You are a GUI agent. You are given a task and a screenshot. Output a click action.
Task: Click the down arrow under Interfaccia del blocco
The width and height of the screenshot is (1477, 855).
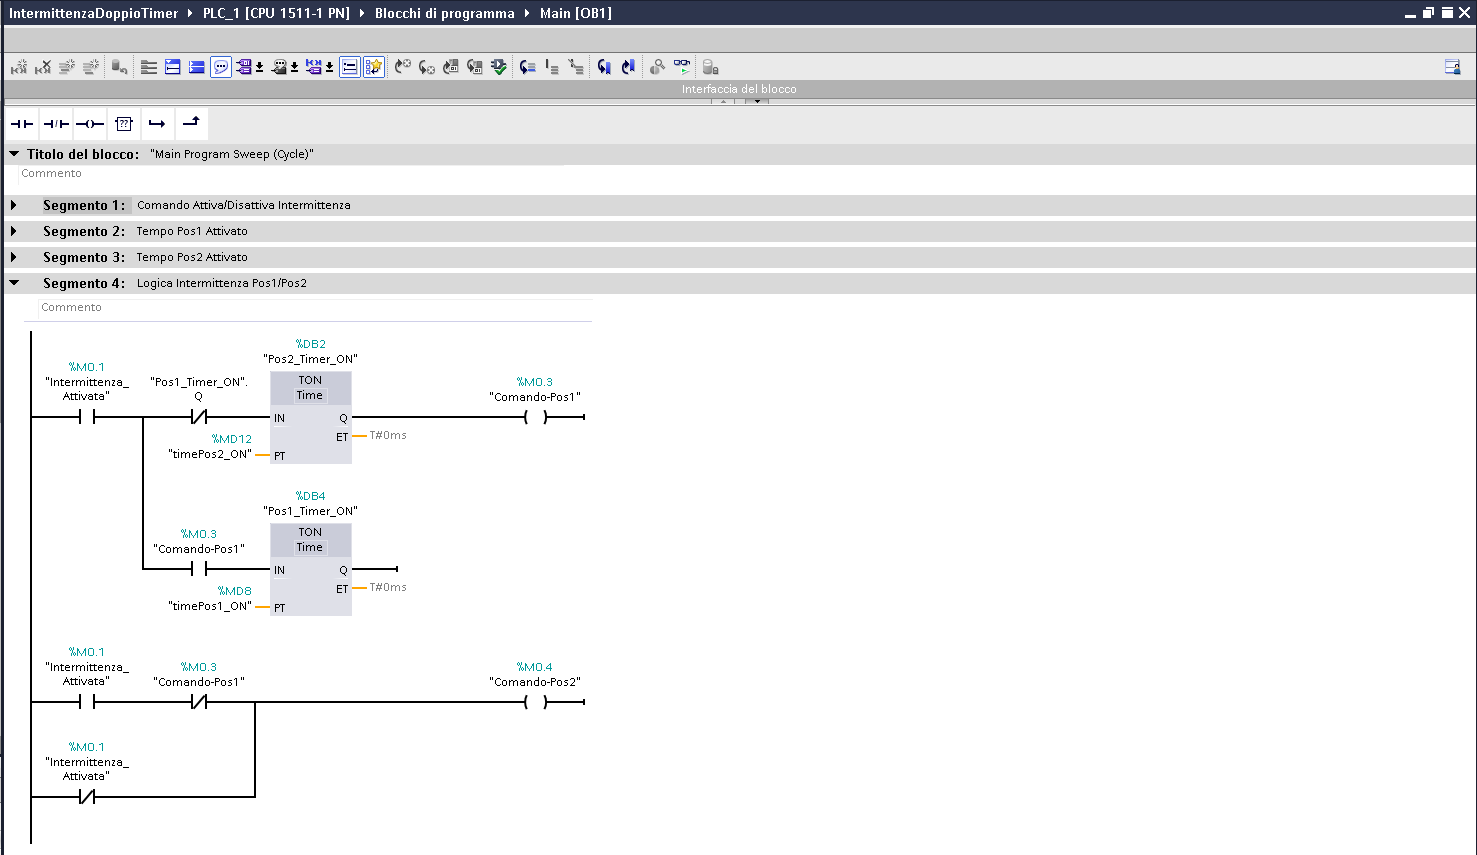click(757, 101)
